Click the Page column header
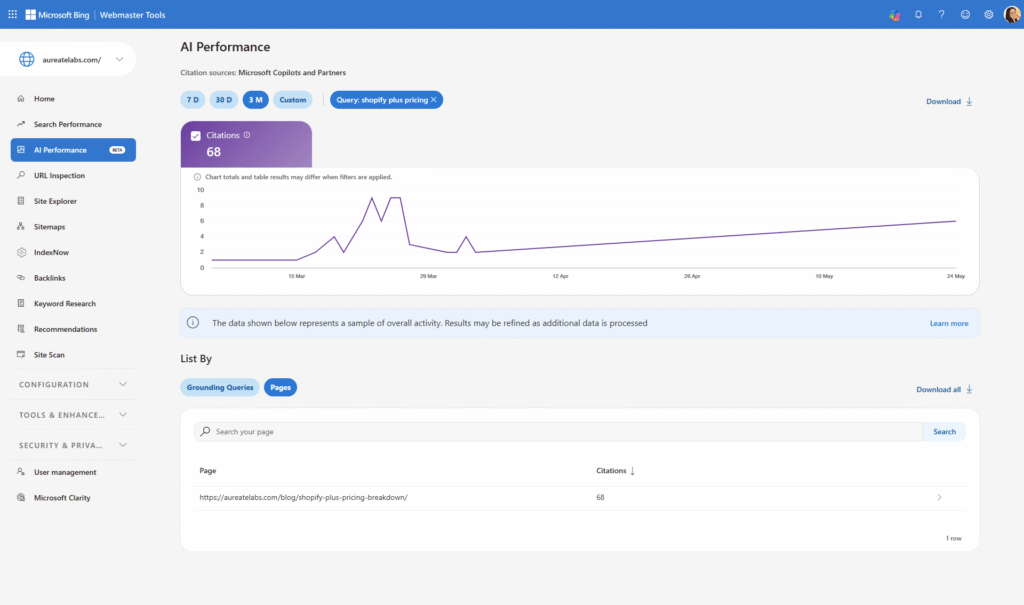 pyautogui.click(x=208, y=470)
